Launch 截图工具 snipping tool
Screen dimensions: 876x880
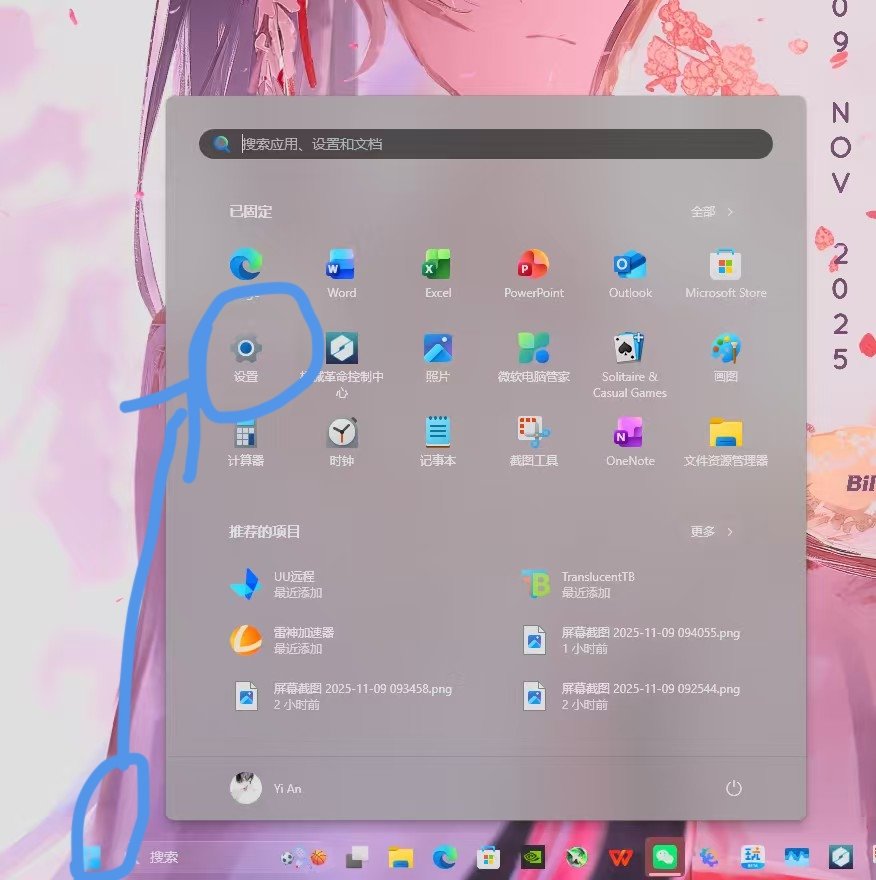(534, 433)
